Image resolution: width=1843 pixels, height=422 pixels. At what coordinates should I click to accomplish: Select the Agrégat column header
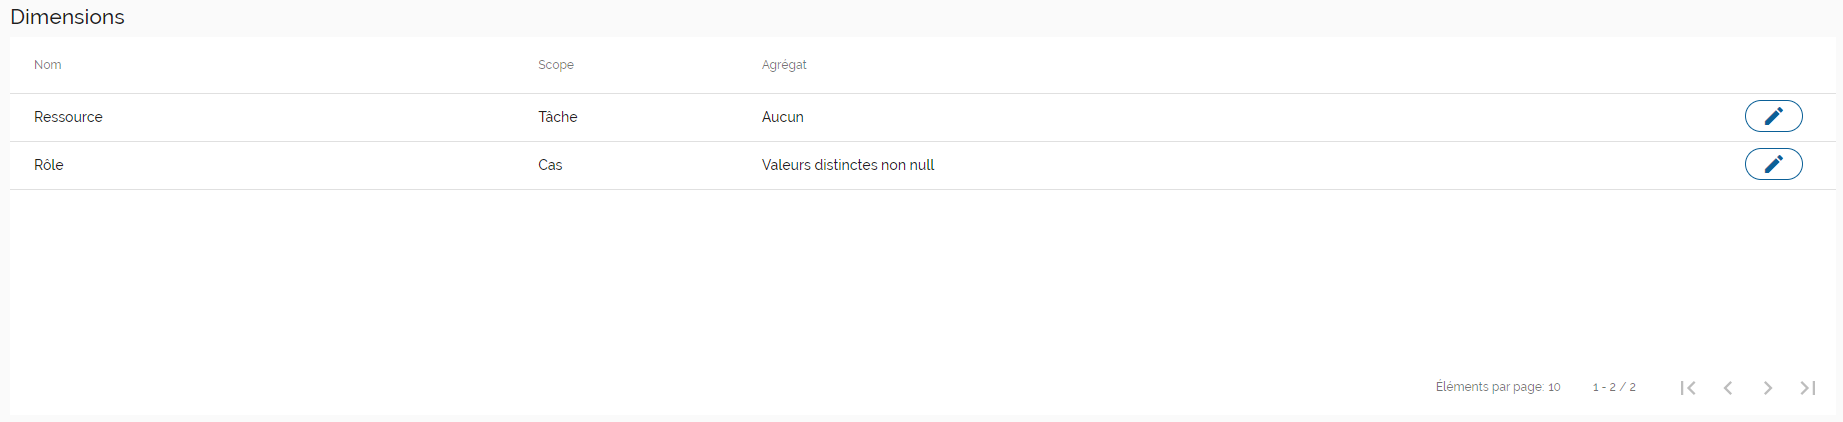pos(784,65)
